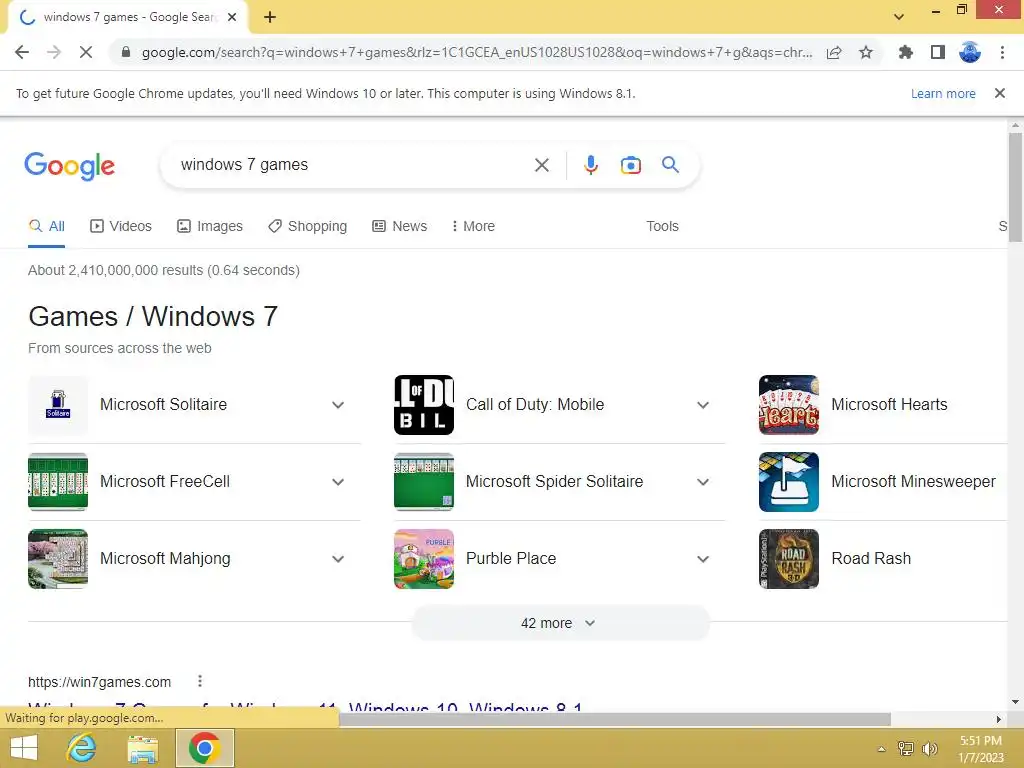Show 42 more games
This screenshot has height=768, width=1024.
[560, 623]
